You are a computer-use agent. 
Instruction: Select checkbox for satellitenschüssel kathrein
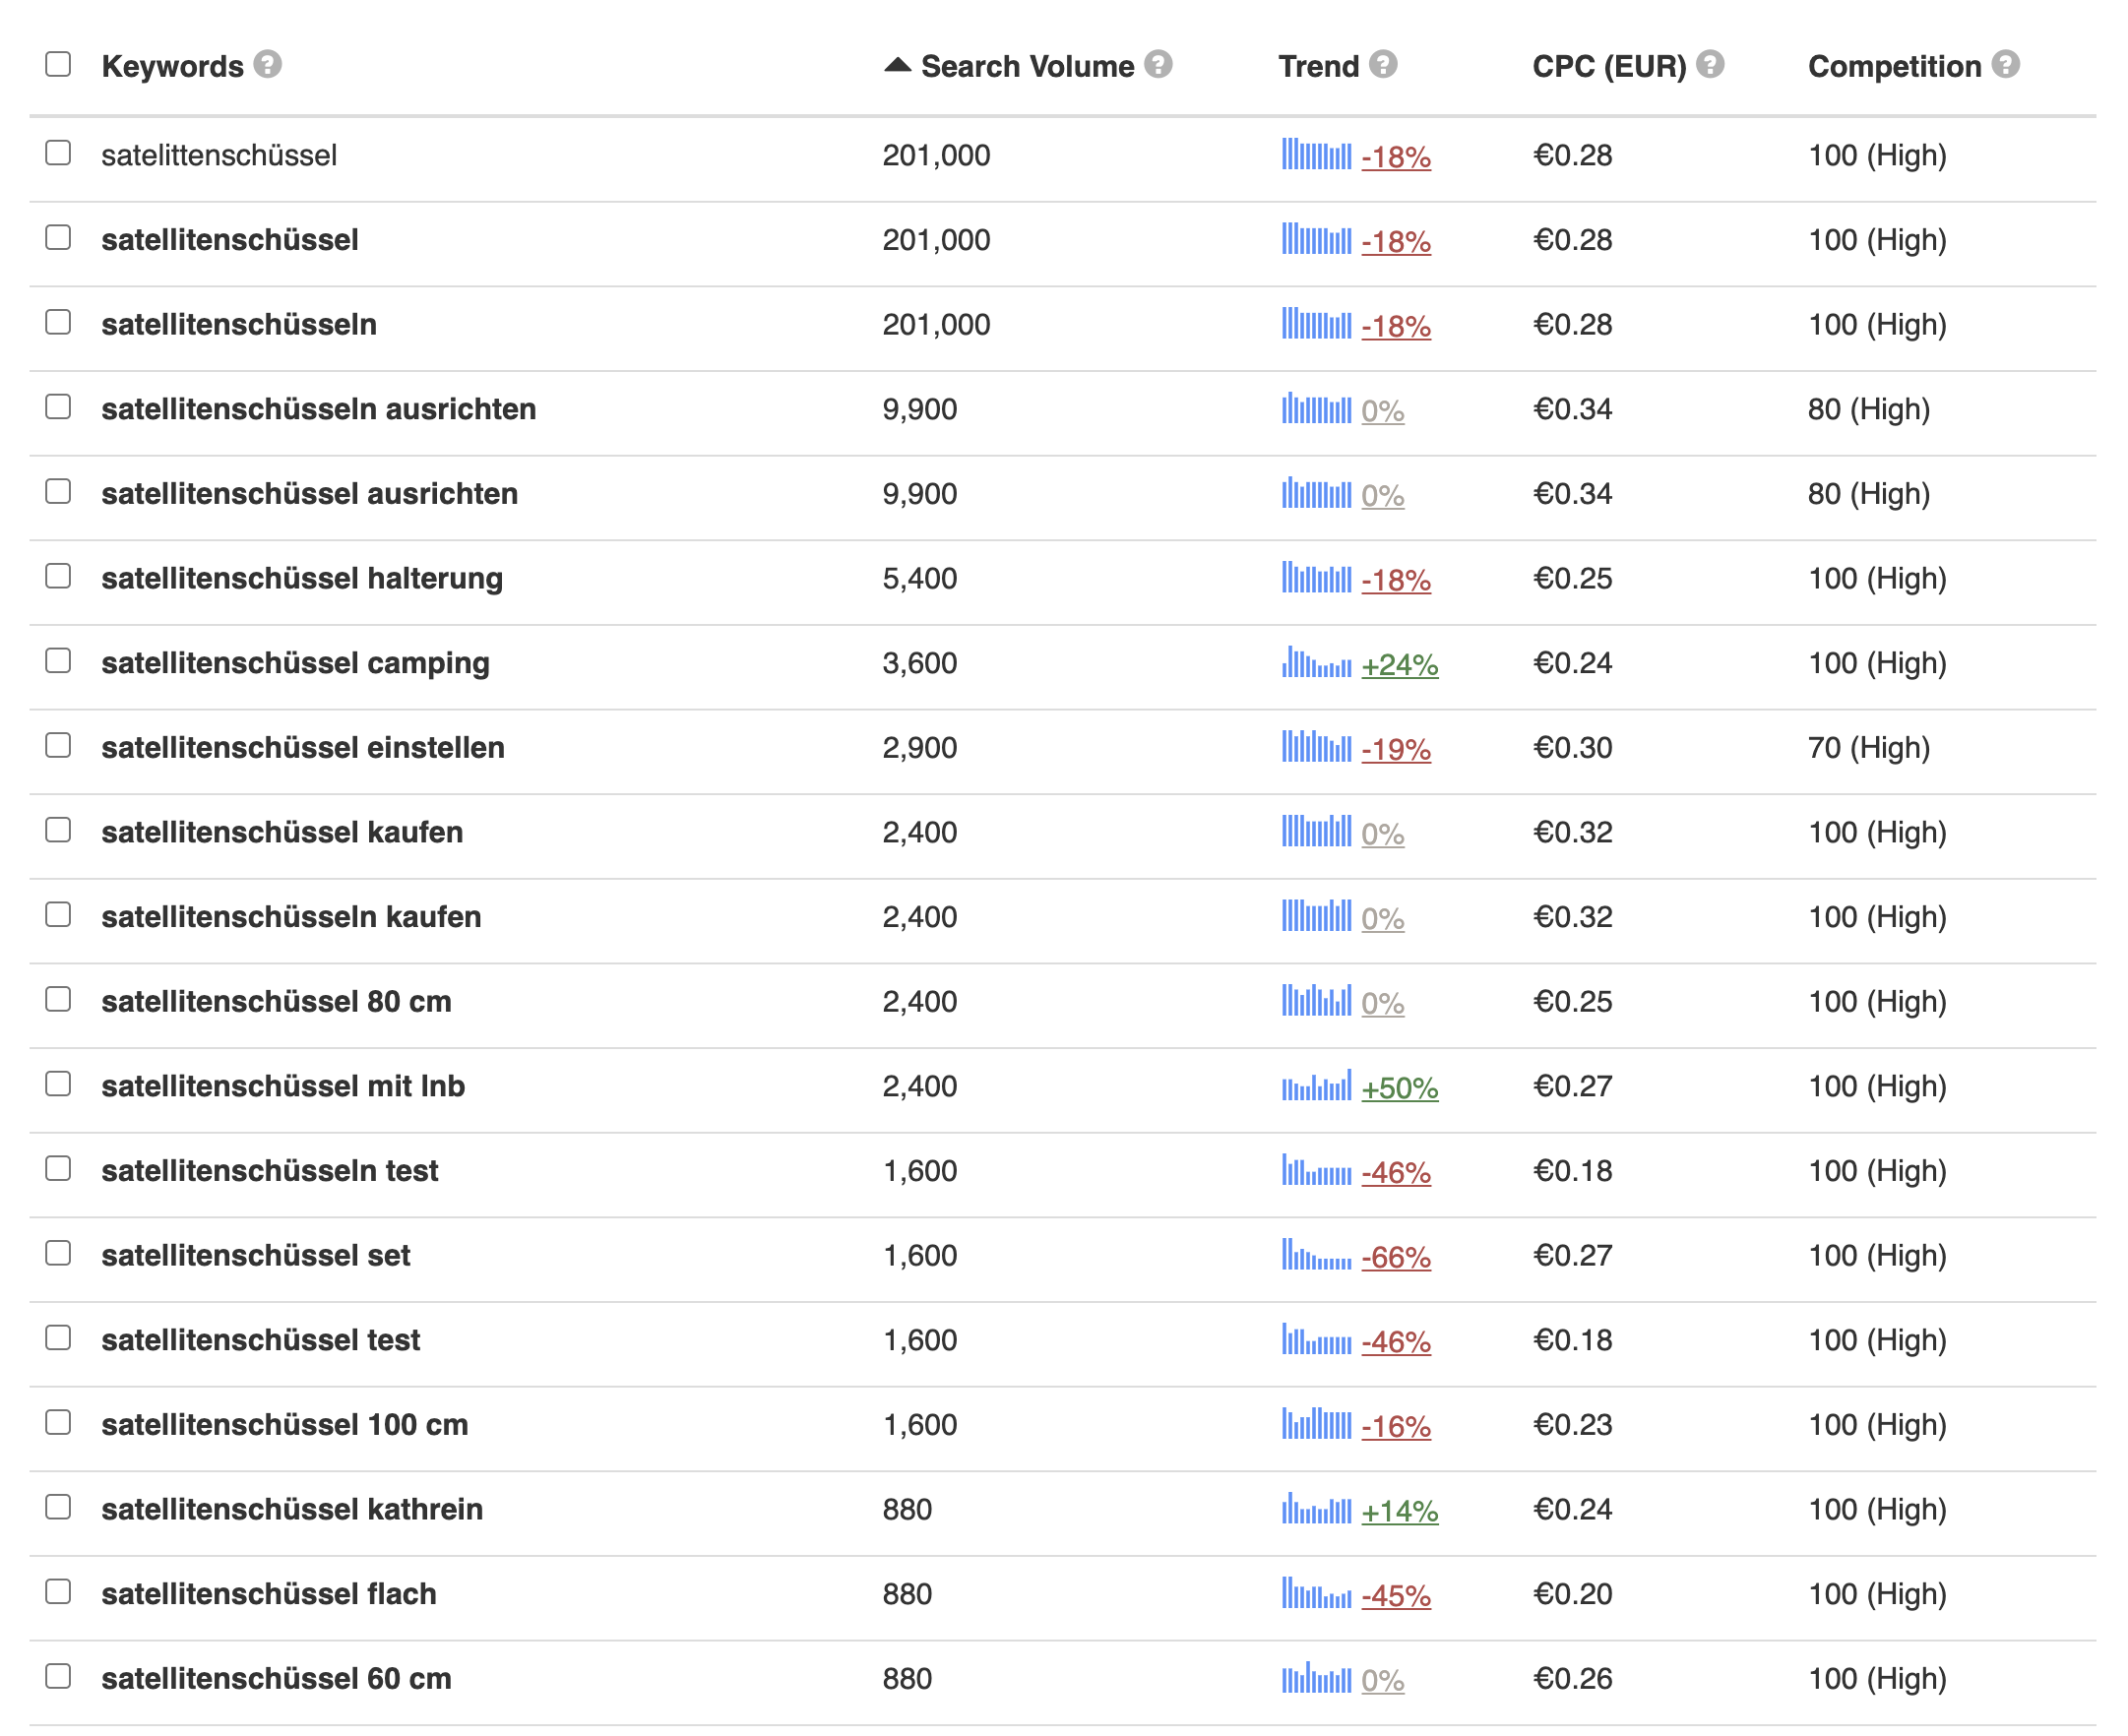click(58, 1507)
